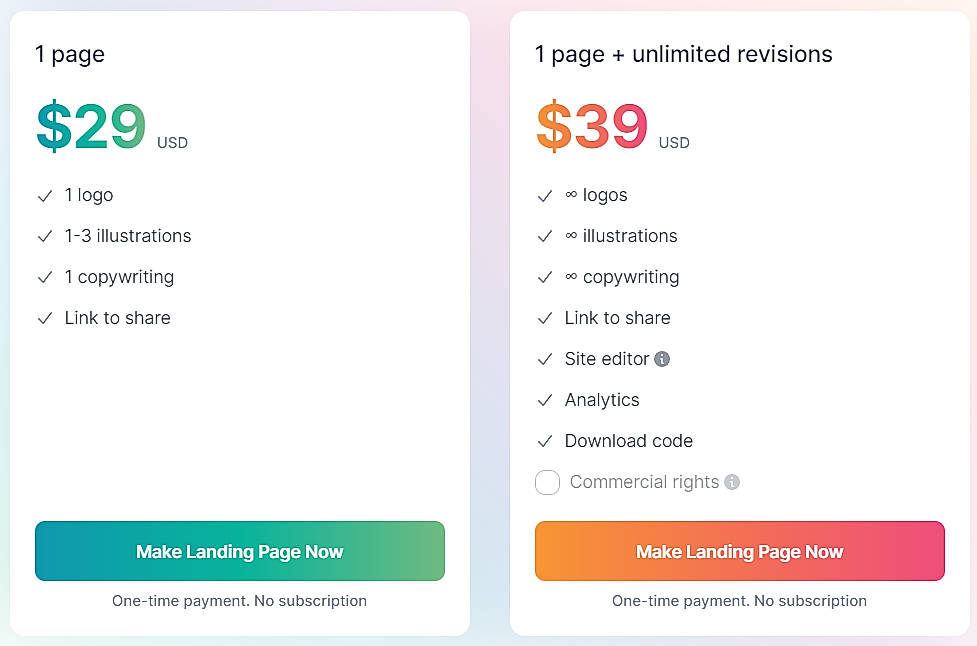Select the 1 page + unlimited revisions heading
The width and height of the screenshot is (977, 646).
click(683, 55)
